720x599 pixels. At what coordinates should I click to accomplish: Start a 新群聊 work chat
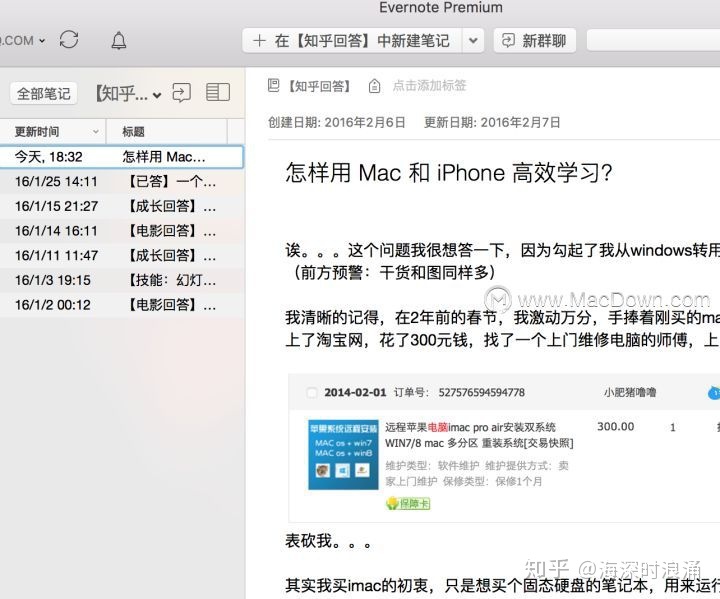[534, 41]
